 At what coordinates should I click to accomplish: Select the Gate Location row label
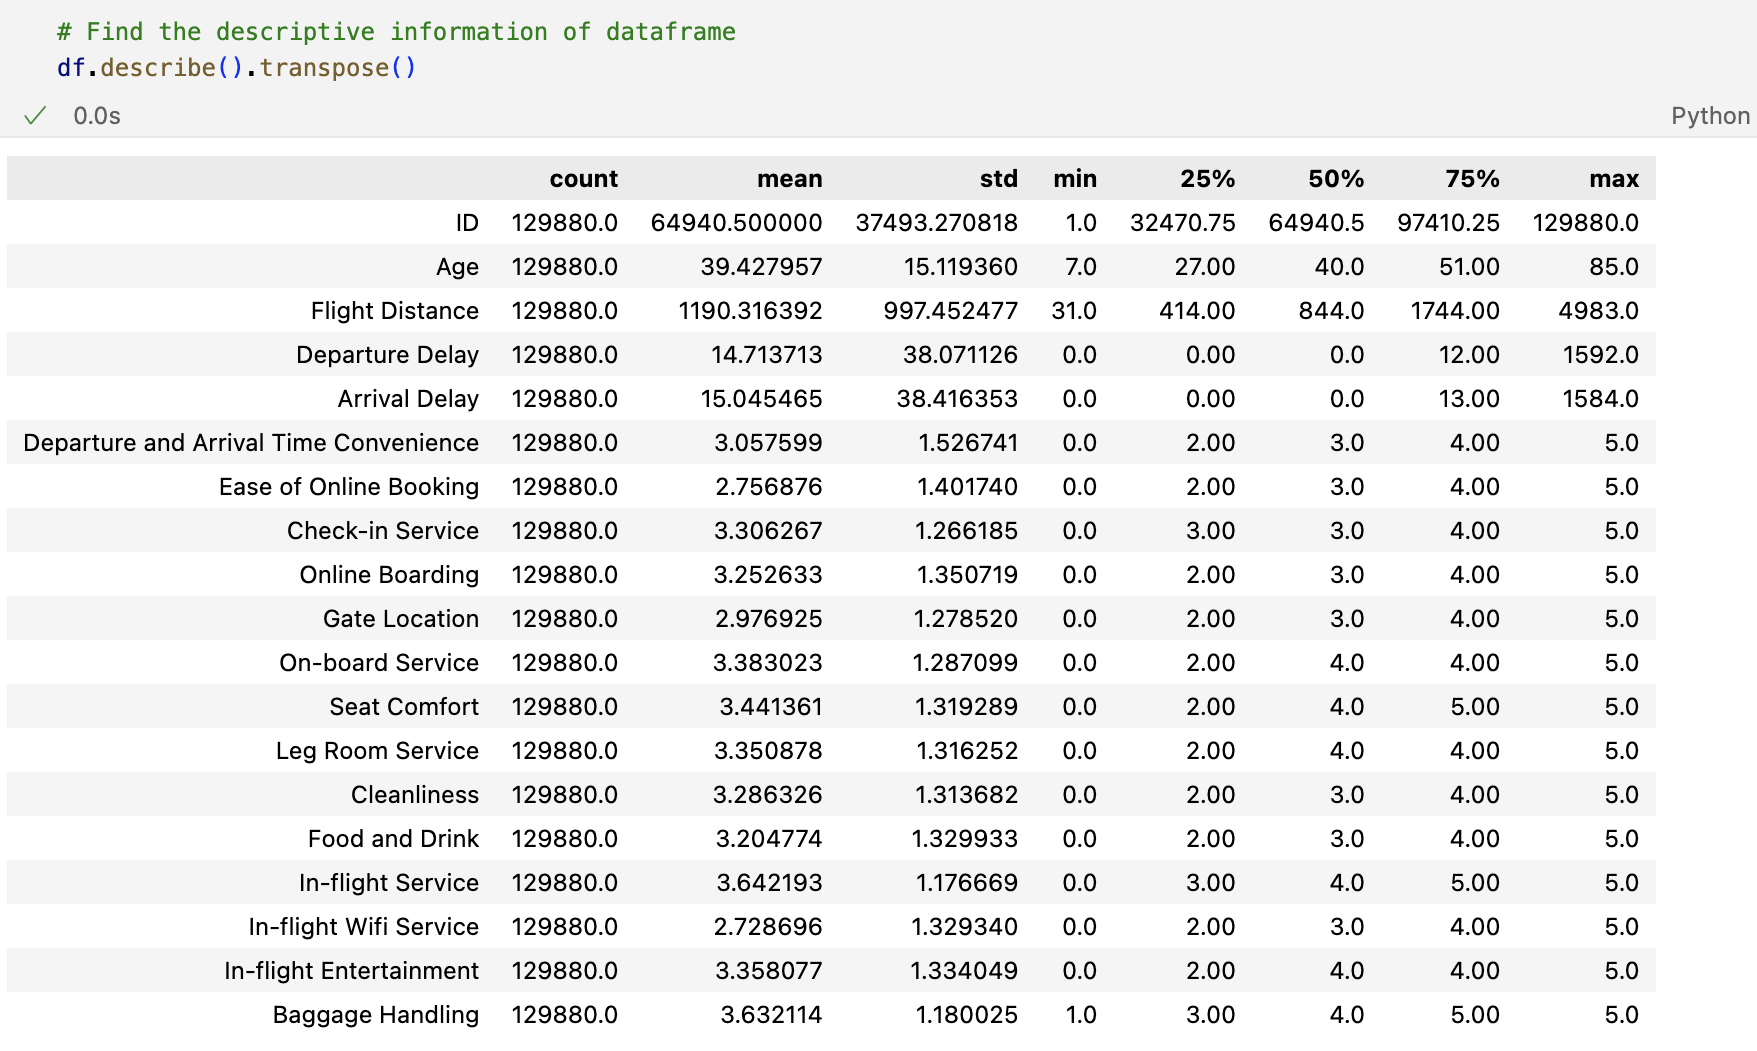click(x=401, y=619)
